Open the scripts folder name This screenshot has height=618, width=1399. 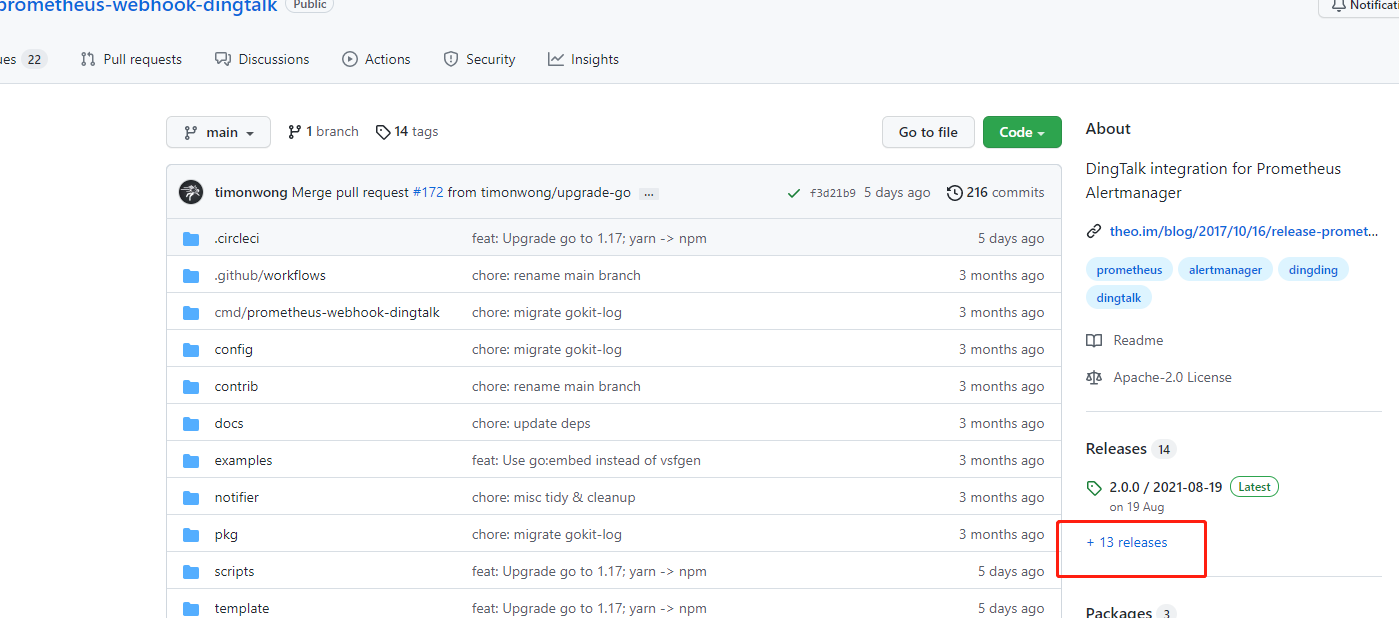click(x=234, y=571)
